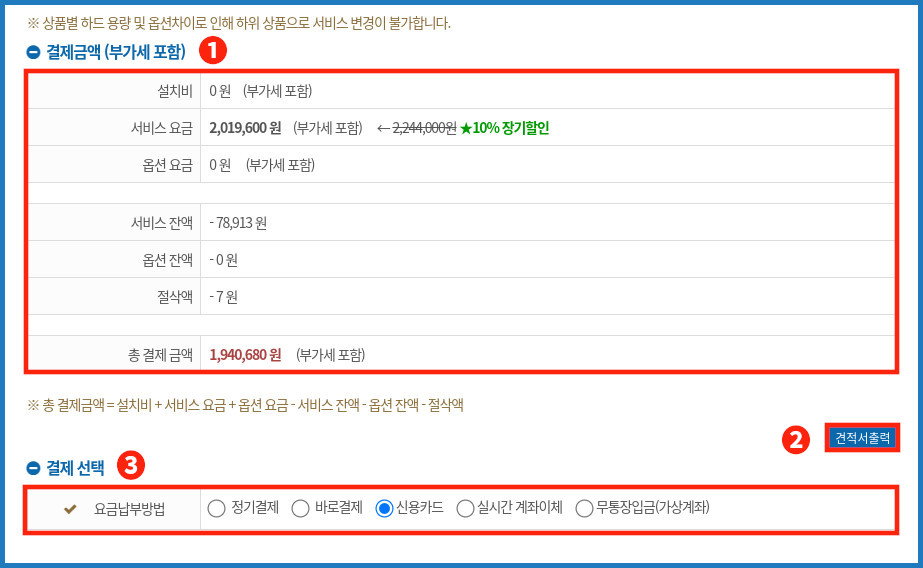
Task: Click the 결제 선택 heading text
Action: point(75,467)
